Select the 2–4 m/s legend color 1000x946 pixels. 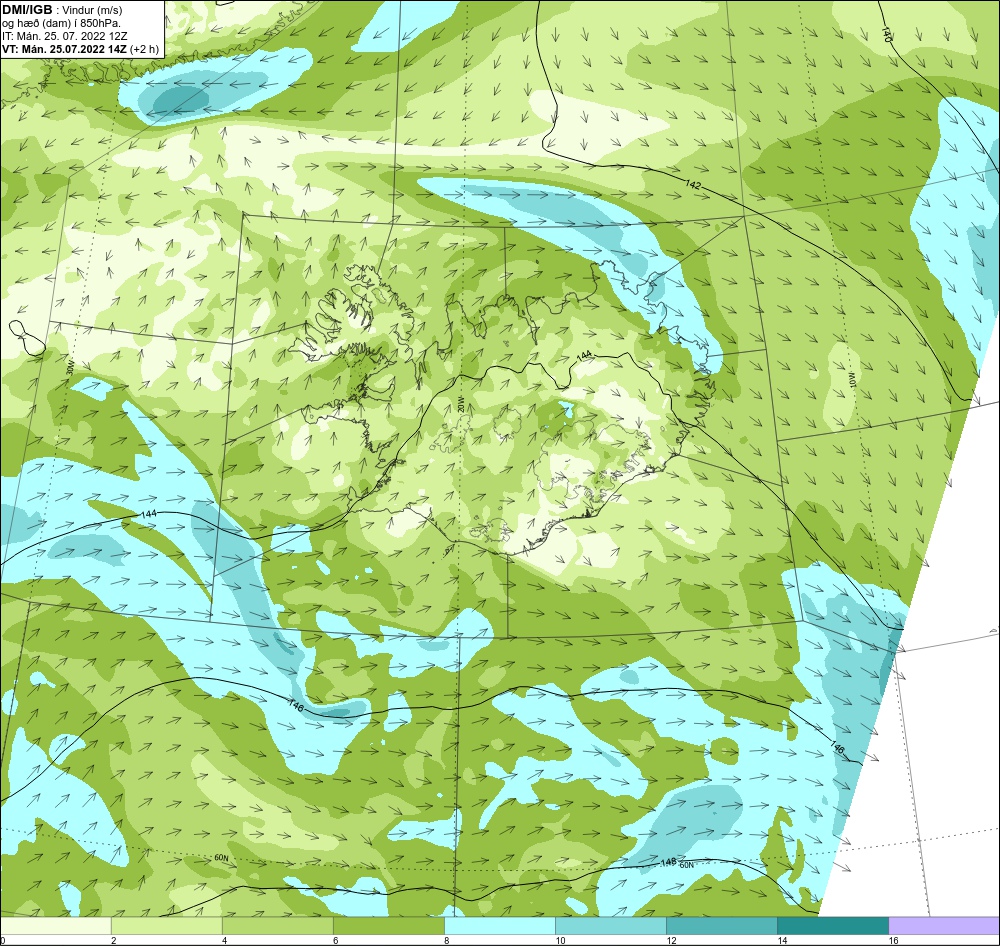pos(167,925)
